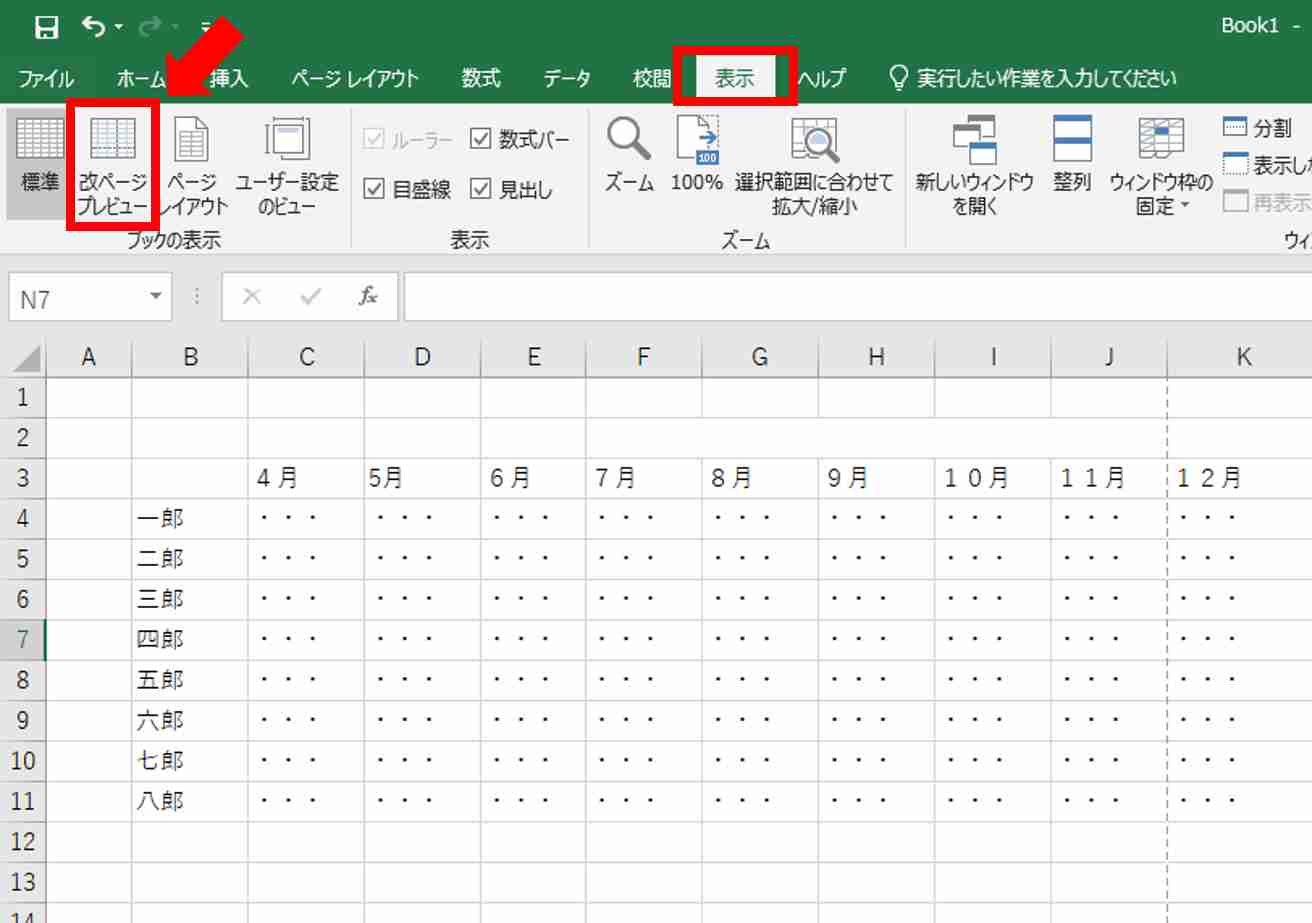Click the Select All corner triangle

pos(28,358)
